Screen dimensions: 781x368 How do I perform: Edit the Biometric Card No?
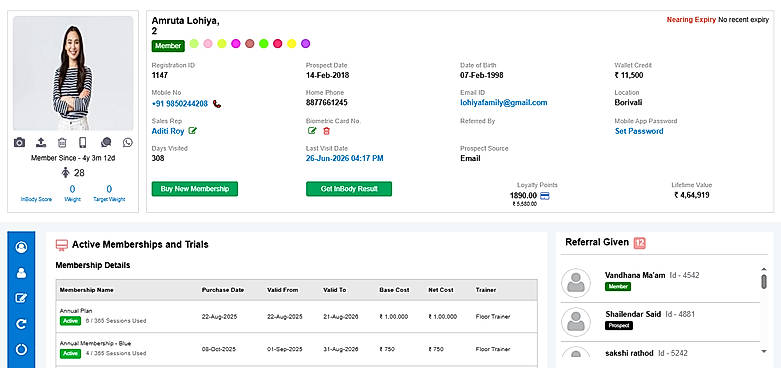[x=312, y=131]
